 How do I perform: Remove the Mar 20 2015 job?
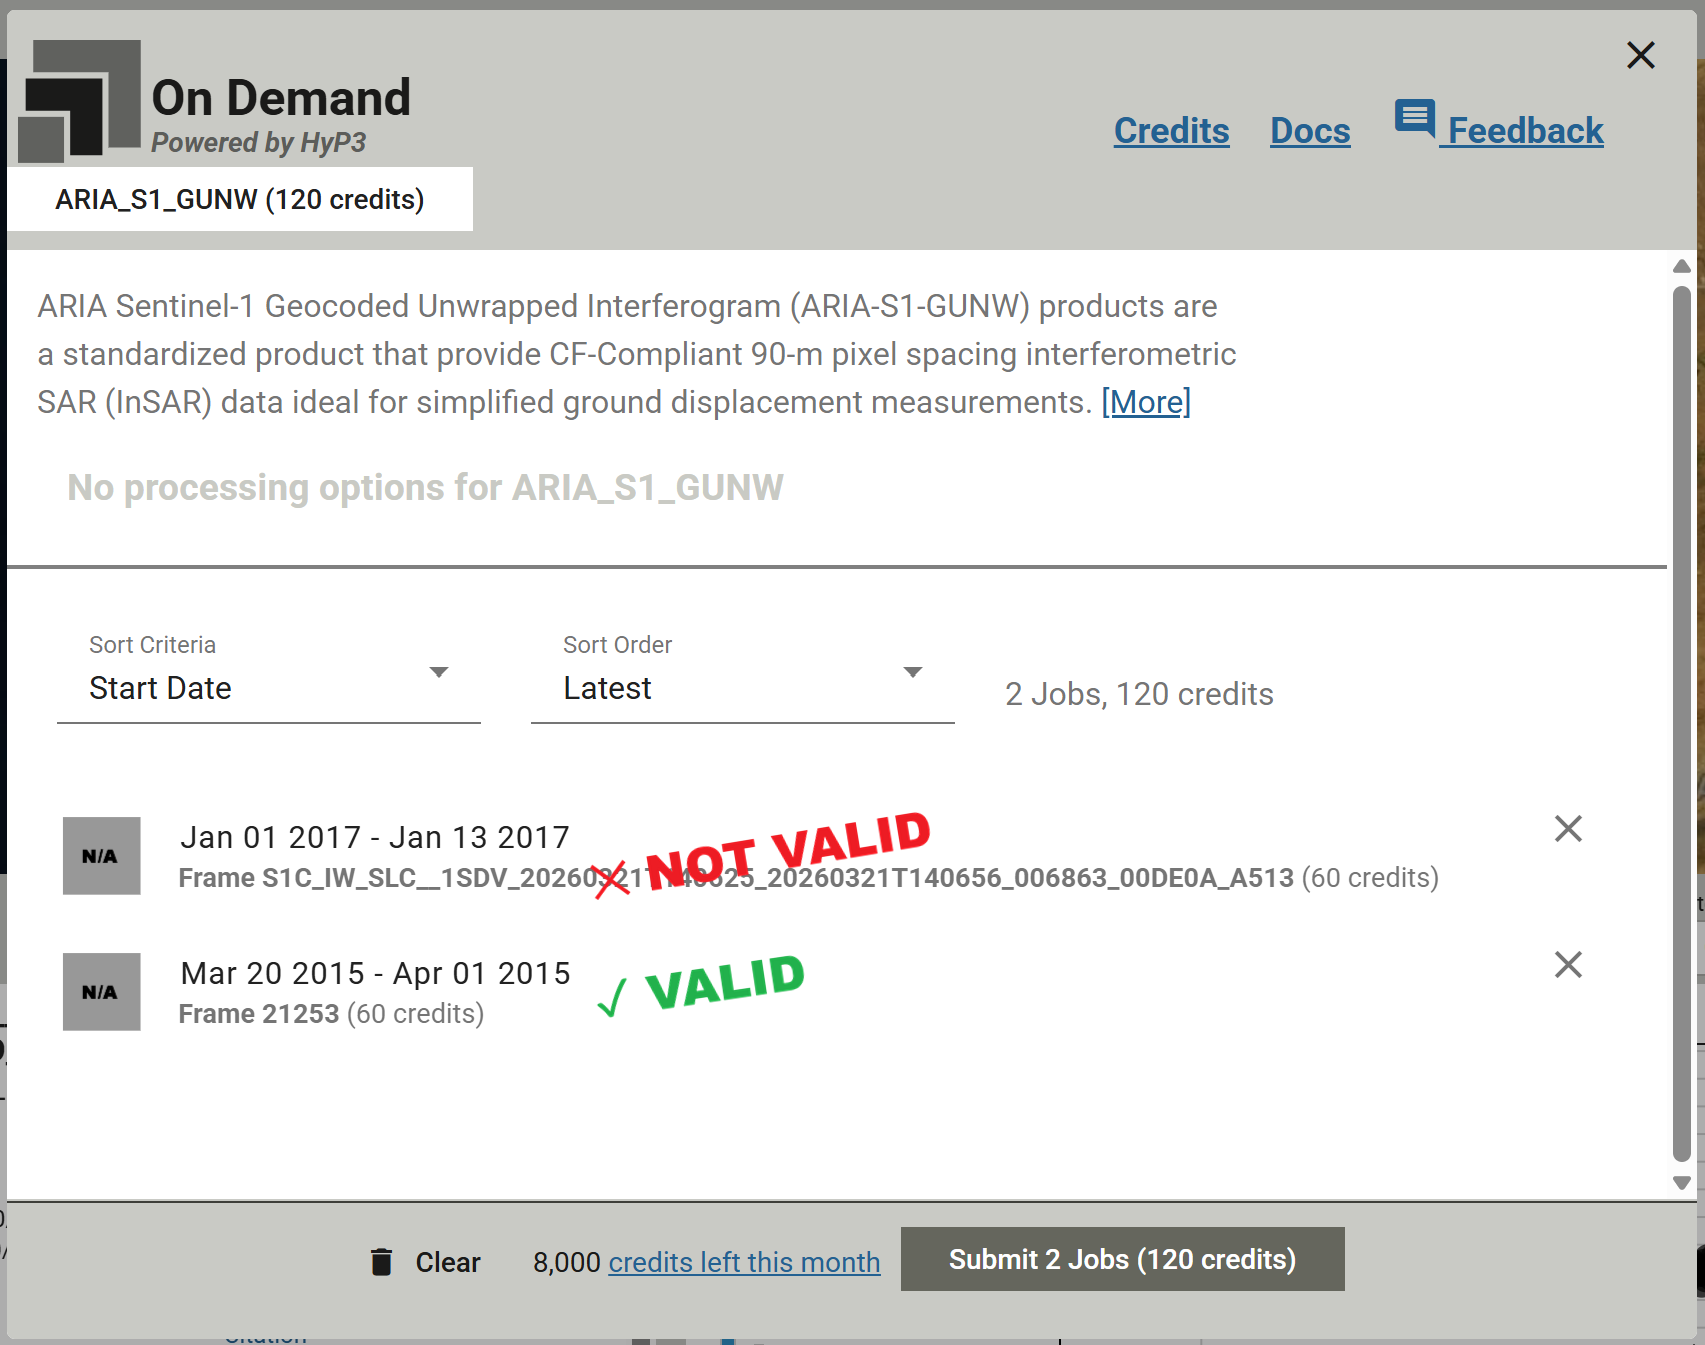pyautogui.click(x=1567, y=965)
